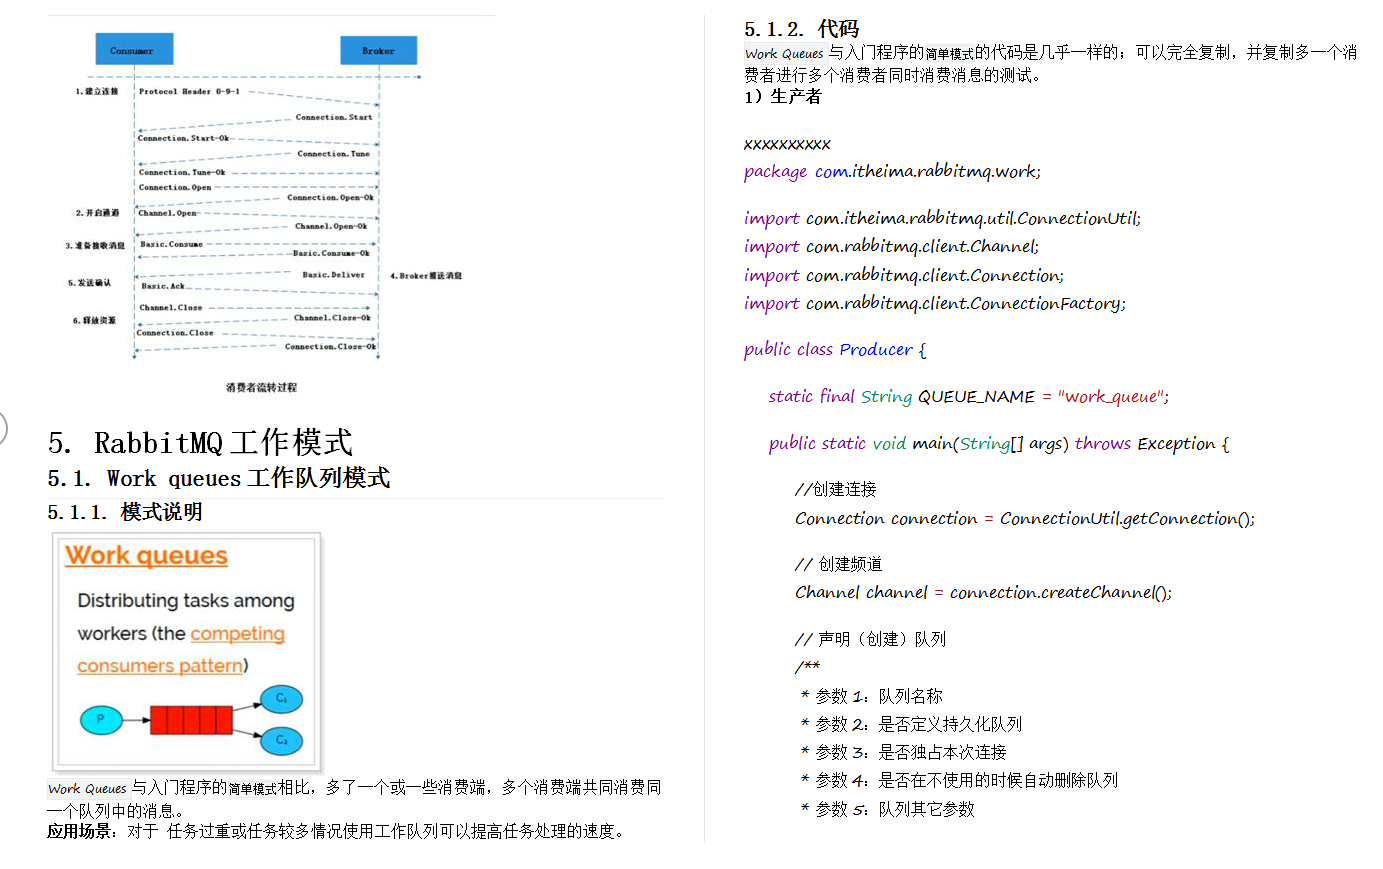Screen dimensions: 1383x869
Task: Click the 'Basic.Consume' diagram label
Action: click(171, 244)
